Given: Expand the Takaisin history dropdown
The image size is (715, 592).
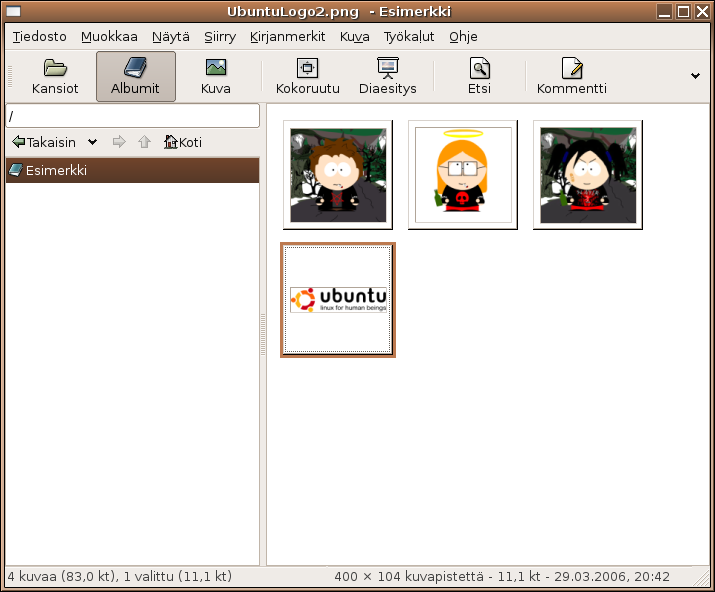Looking at the screenshot, I should tap(93, 142).
